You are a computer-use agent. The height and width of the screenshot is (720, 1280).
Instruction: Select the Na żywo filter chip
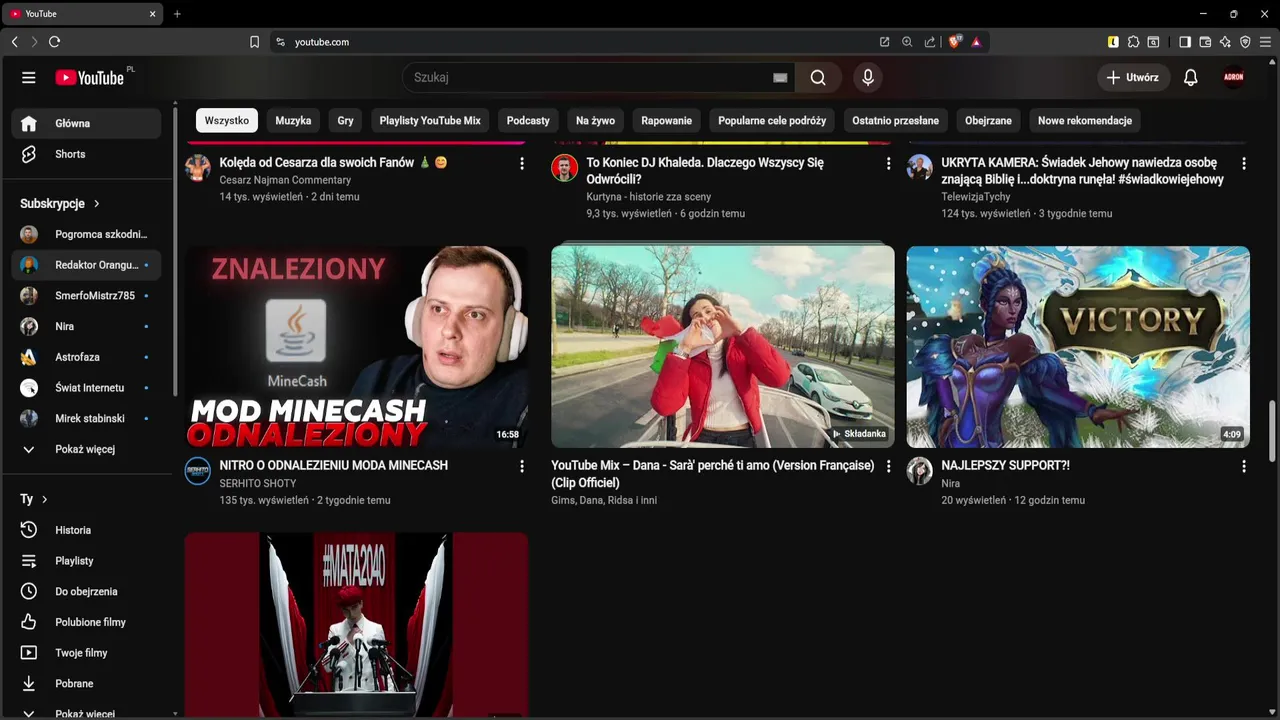(596, 120)
